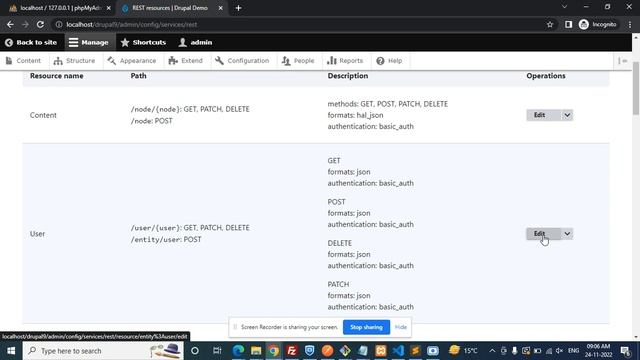Open XAMPP control panel from taskbar

[x=380, y=351]
